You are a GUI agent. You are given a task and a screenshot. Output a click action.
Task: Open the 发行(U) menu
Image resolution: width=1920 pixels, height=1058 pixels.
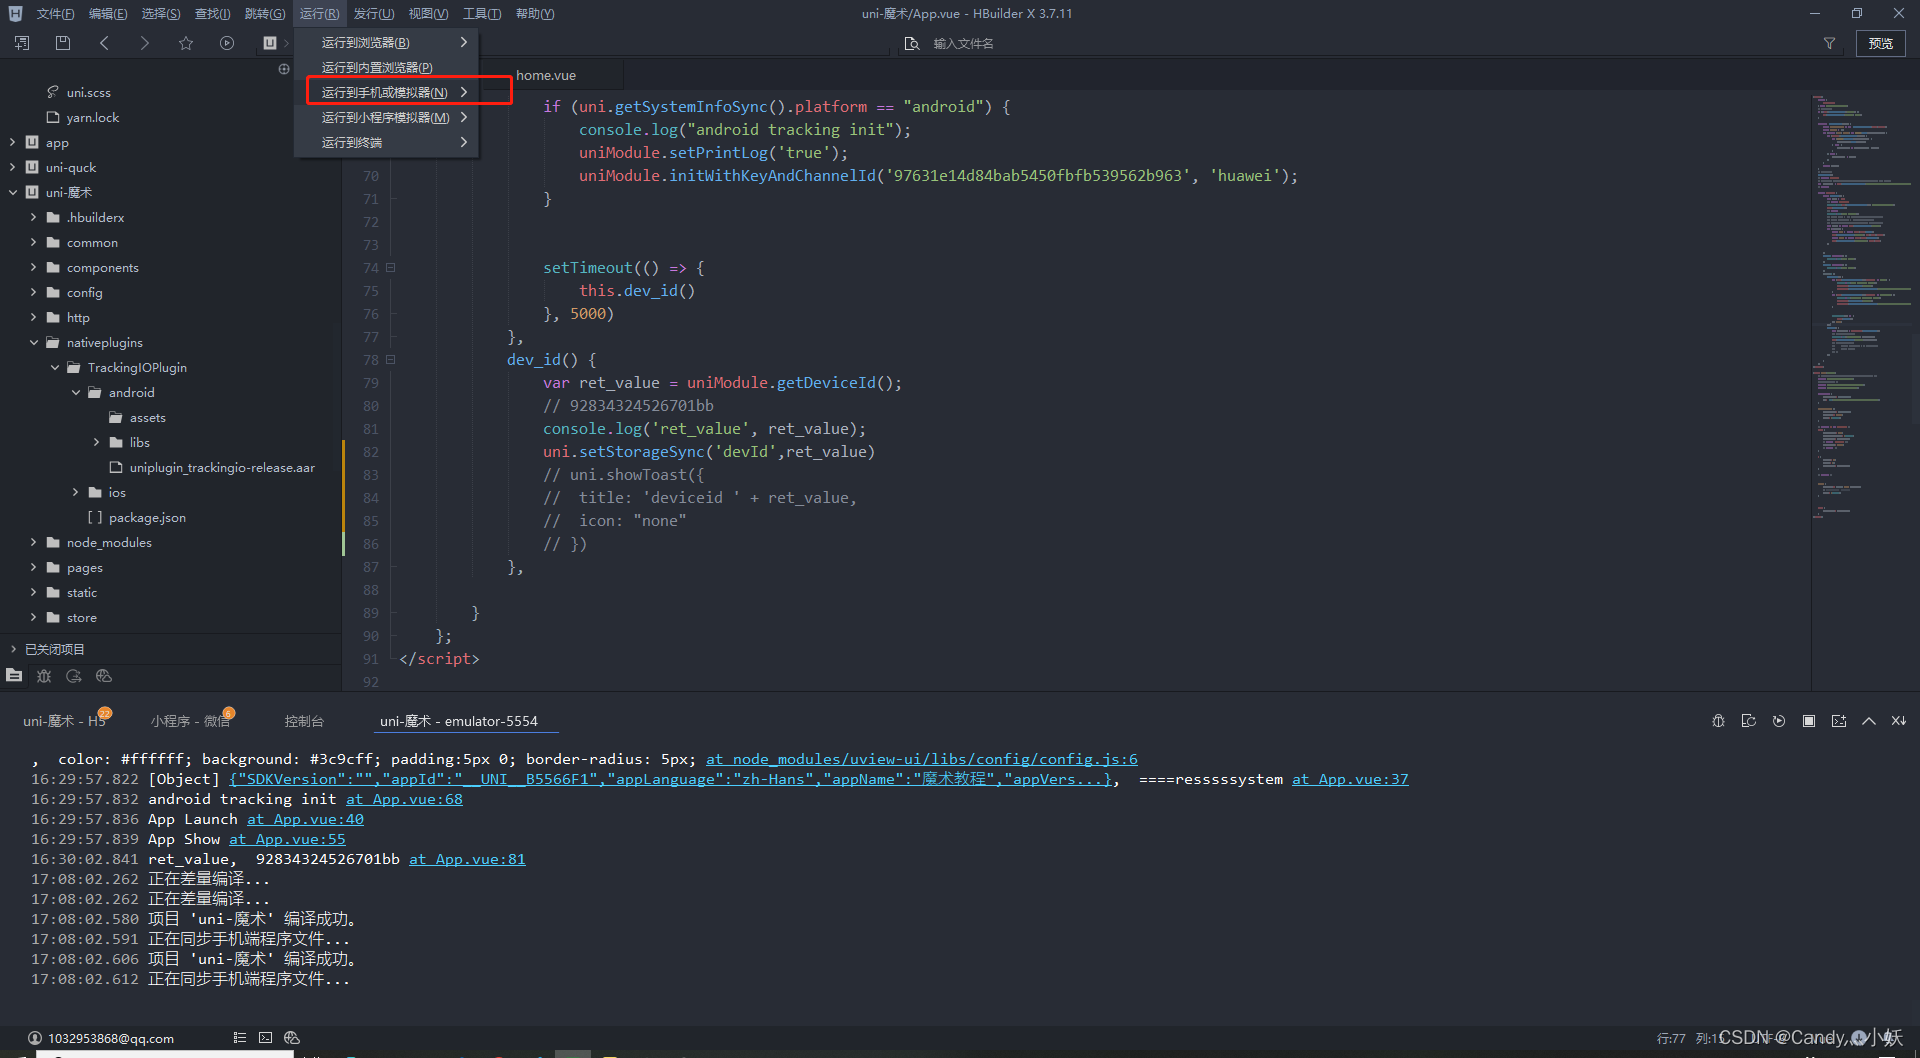(x=374, y=14)
